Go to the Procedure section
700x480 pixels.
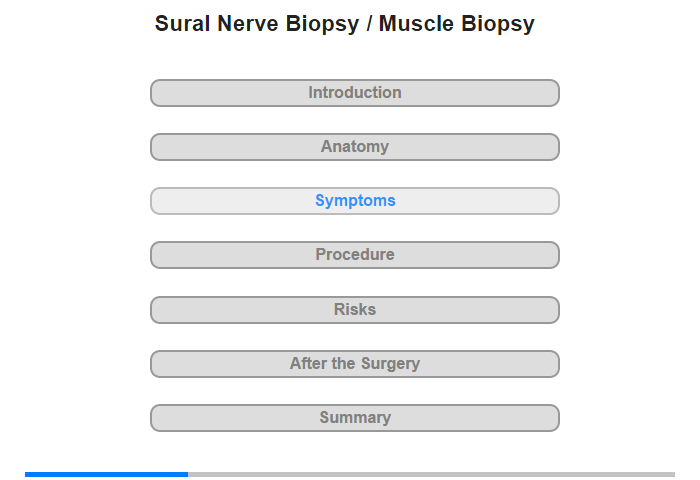[x=355, y=255]
